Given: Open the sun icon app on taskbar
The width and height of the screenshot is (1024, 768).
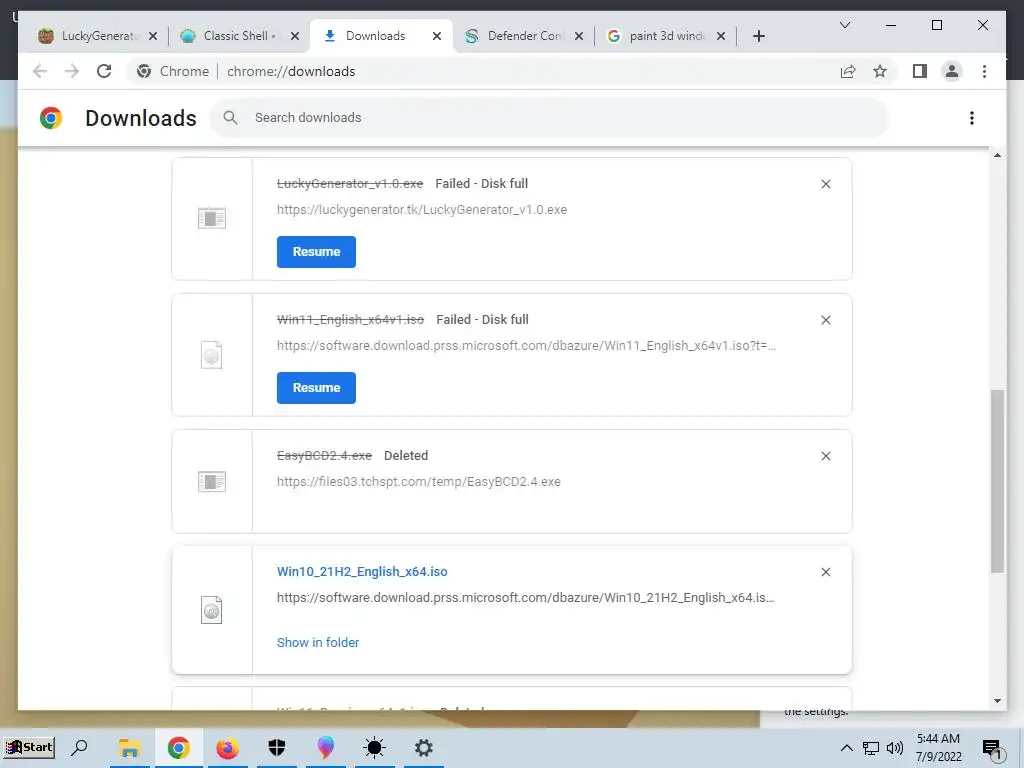Looking at the screenshot, I should [374, 748].
